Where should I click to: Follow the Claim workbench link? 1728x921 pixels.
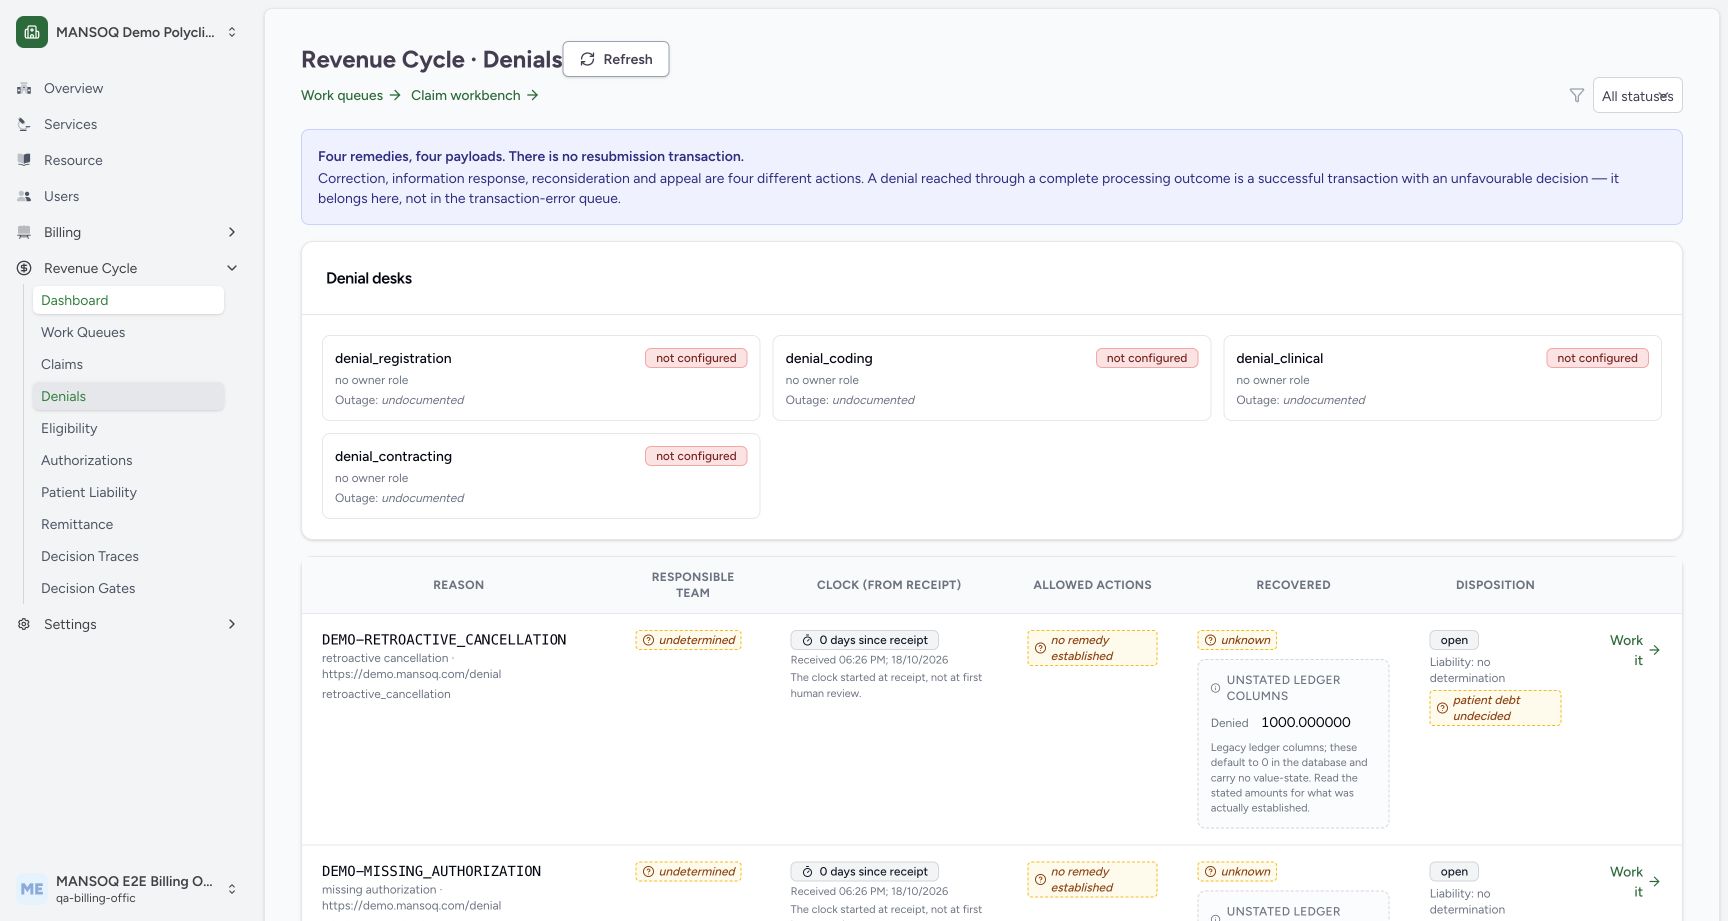click(x=475, y=95)
